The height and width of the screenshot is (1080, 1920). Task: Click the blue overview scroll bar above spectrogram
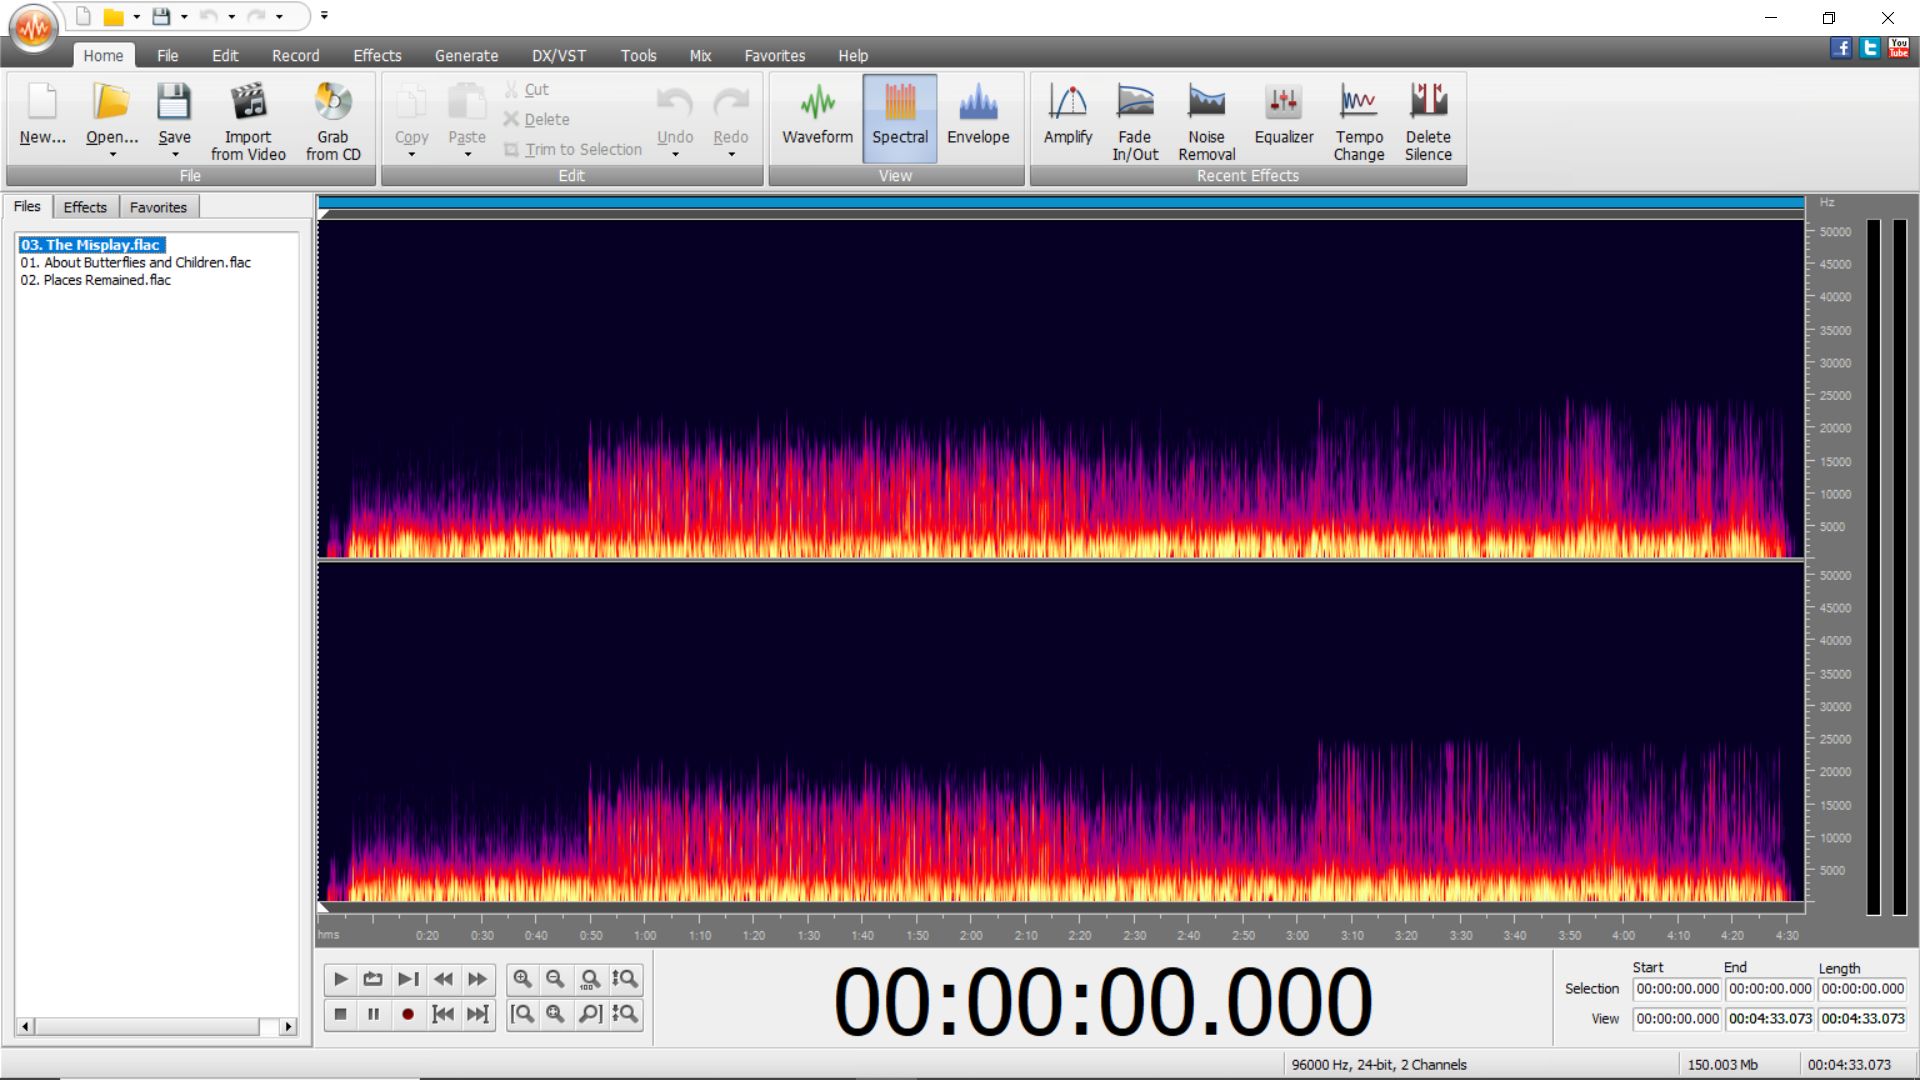pos(1061,203)
